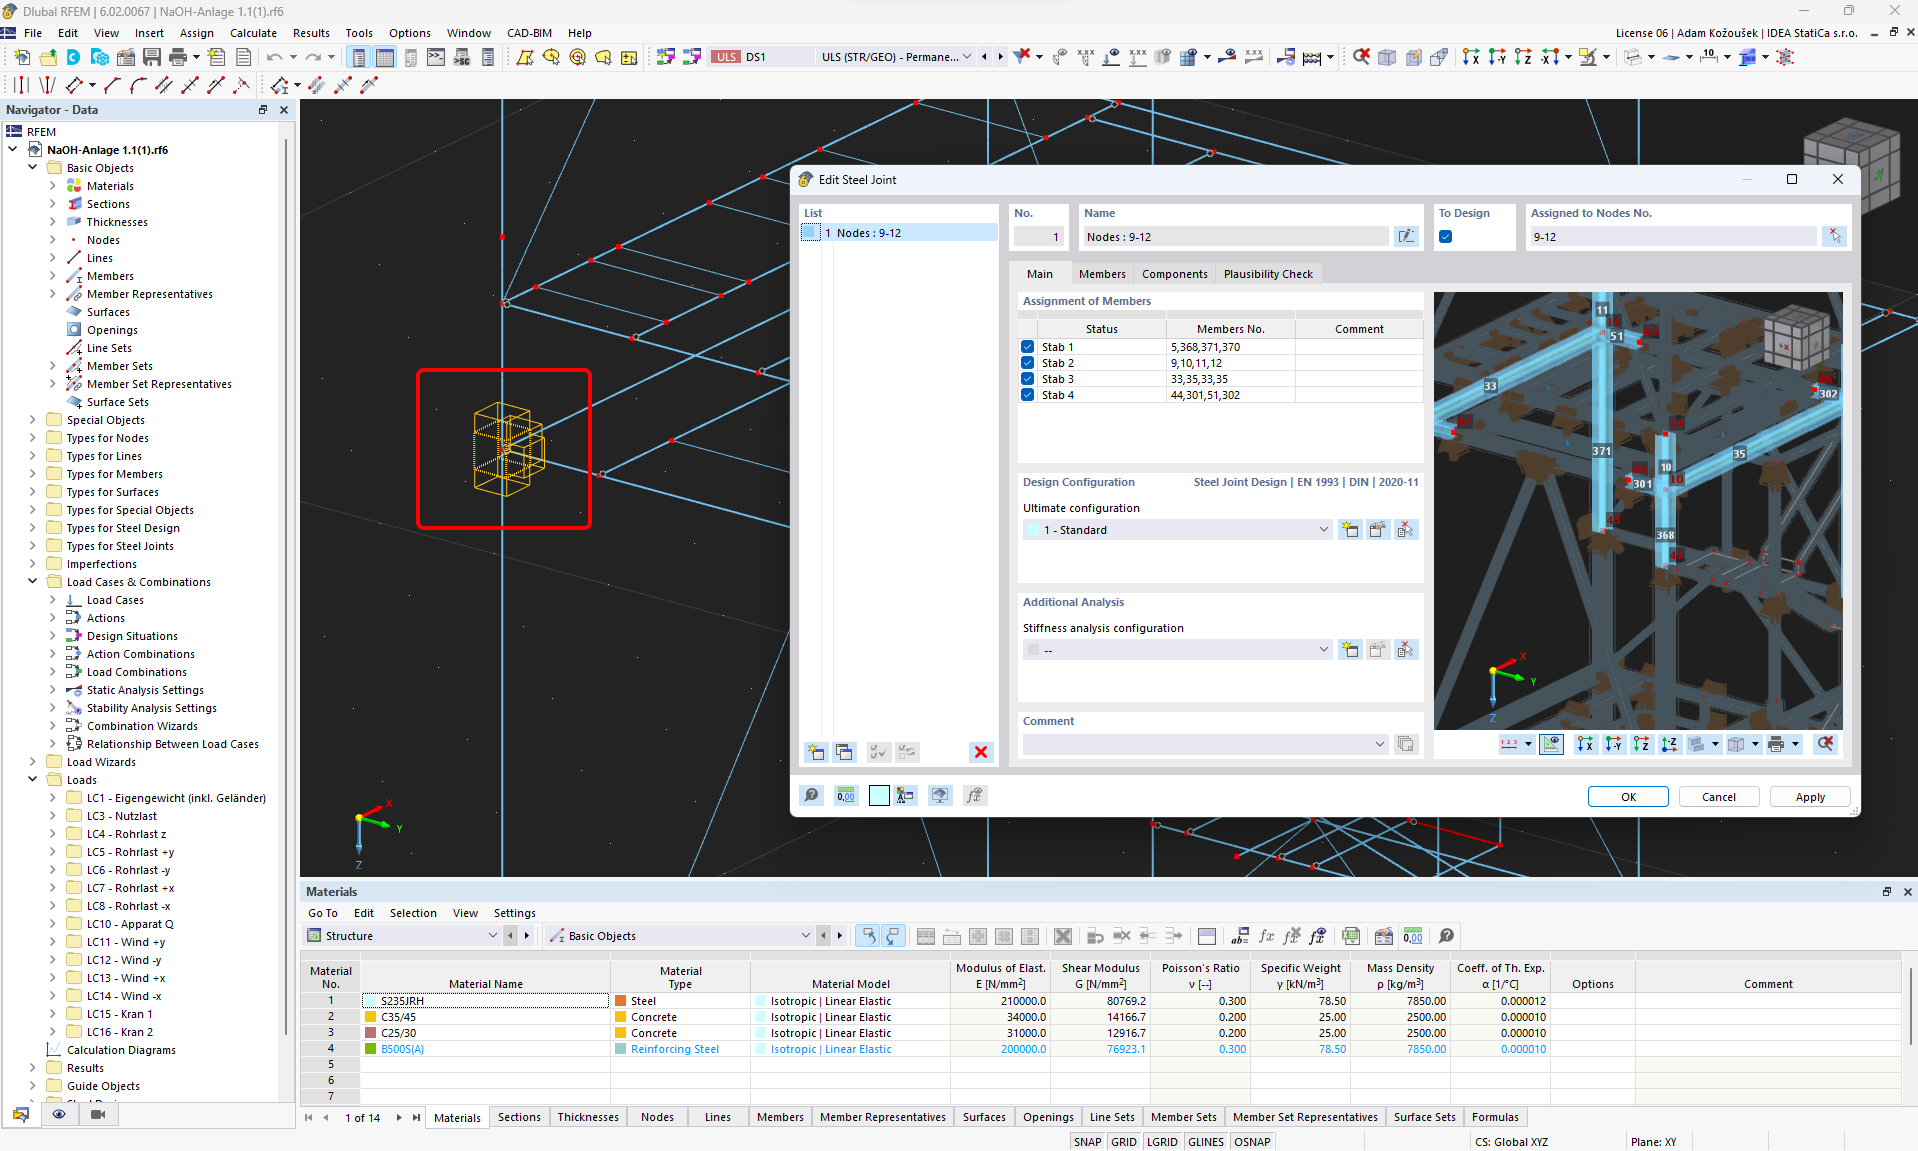Click the undo arrow in toolbar
The width and height of the screenshot is (1918, 1151).
pyautogui.click(x=274, y=57)
